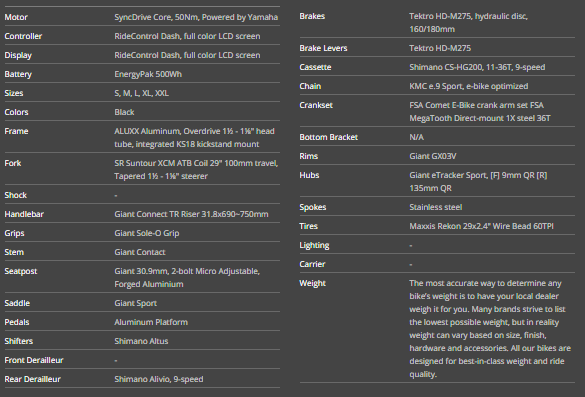Screen dimensions: 585x397
Task: Click the 'Tires' spec label
Action: [x=309, y=226]
